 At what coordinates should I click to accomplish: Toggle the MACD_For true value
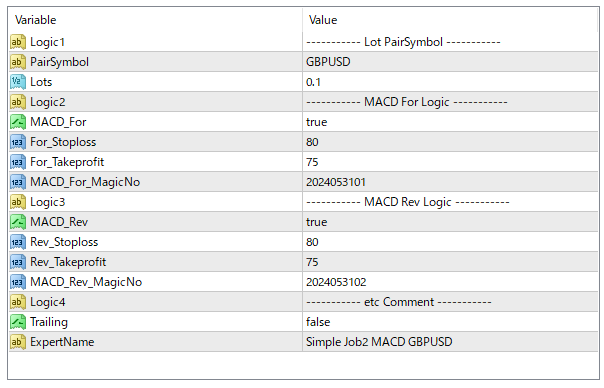point(450,122)
